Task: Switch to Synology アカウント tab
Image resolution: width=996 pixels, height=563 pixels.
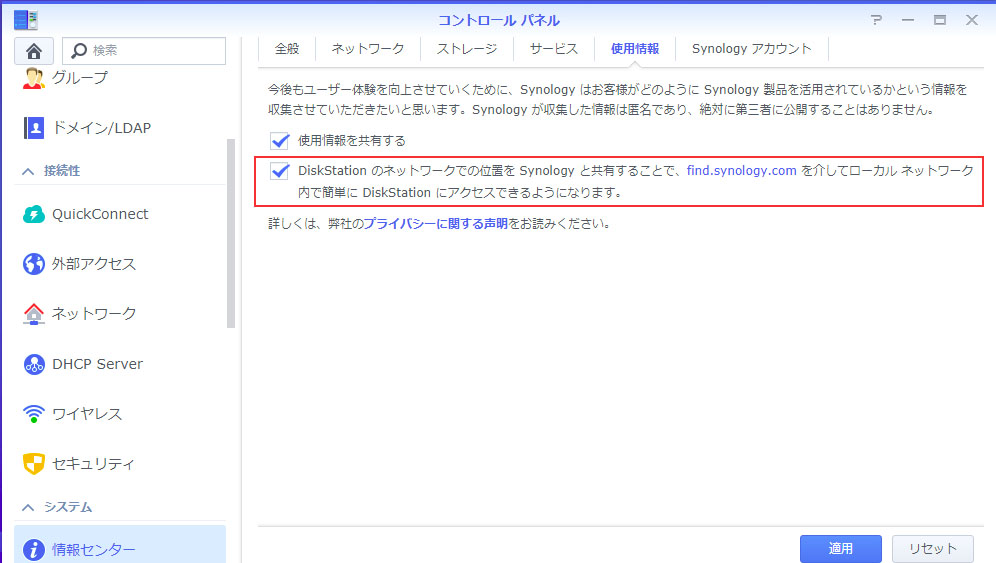Action: (751, 49)
